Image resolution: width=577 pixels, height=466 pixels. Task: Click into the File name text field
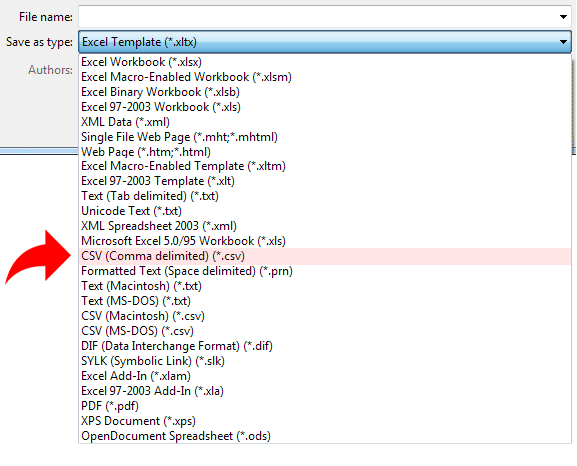click(317, 17)
